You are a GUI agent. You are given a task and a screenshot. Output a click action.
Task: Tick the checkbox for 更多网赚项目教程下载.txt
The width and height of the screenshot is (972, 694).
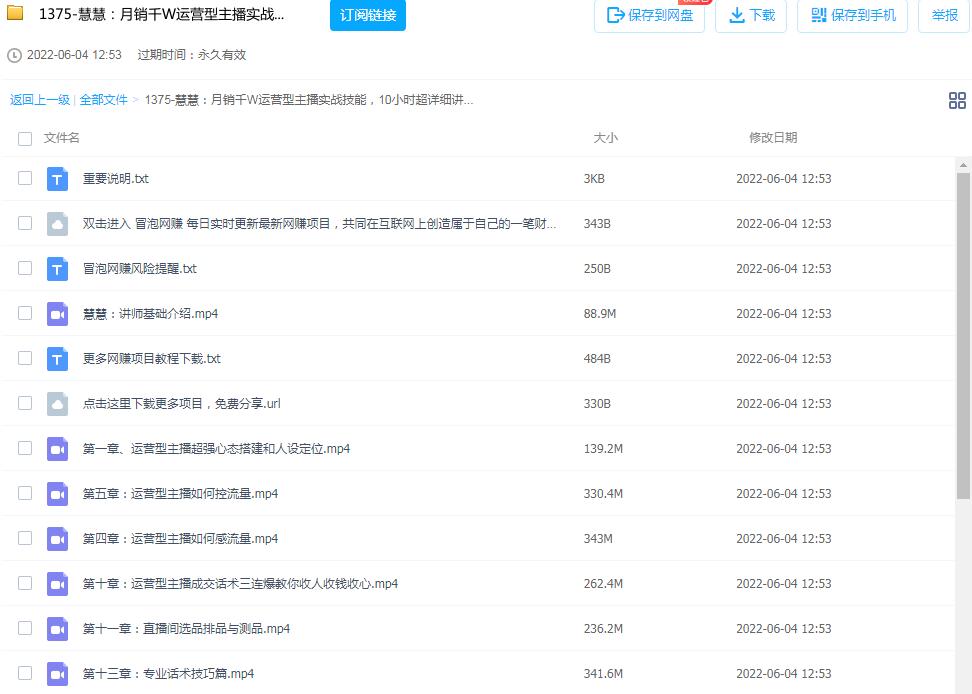point(25,359)
